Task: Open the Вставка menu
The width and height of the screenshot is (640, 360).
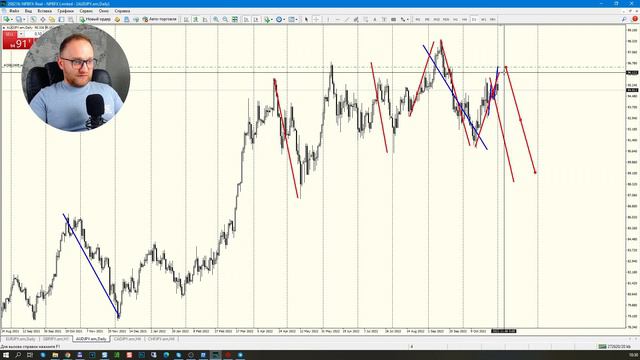Action: pyautogui.click(x=44, y=11)
